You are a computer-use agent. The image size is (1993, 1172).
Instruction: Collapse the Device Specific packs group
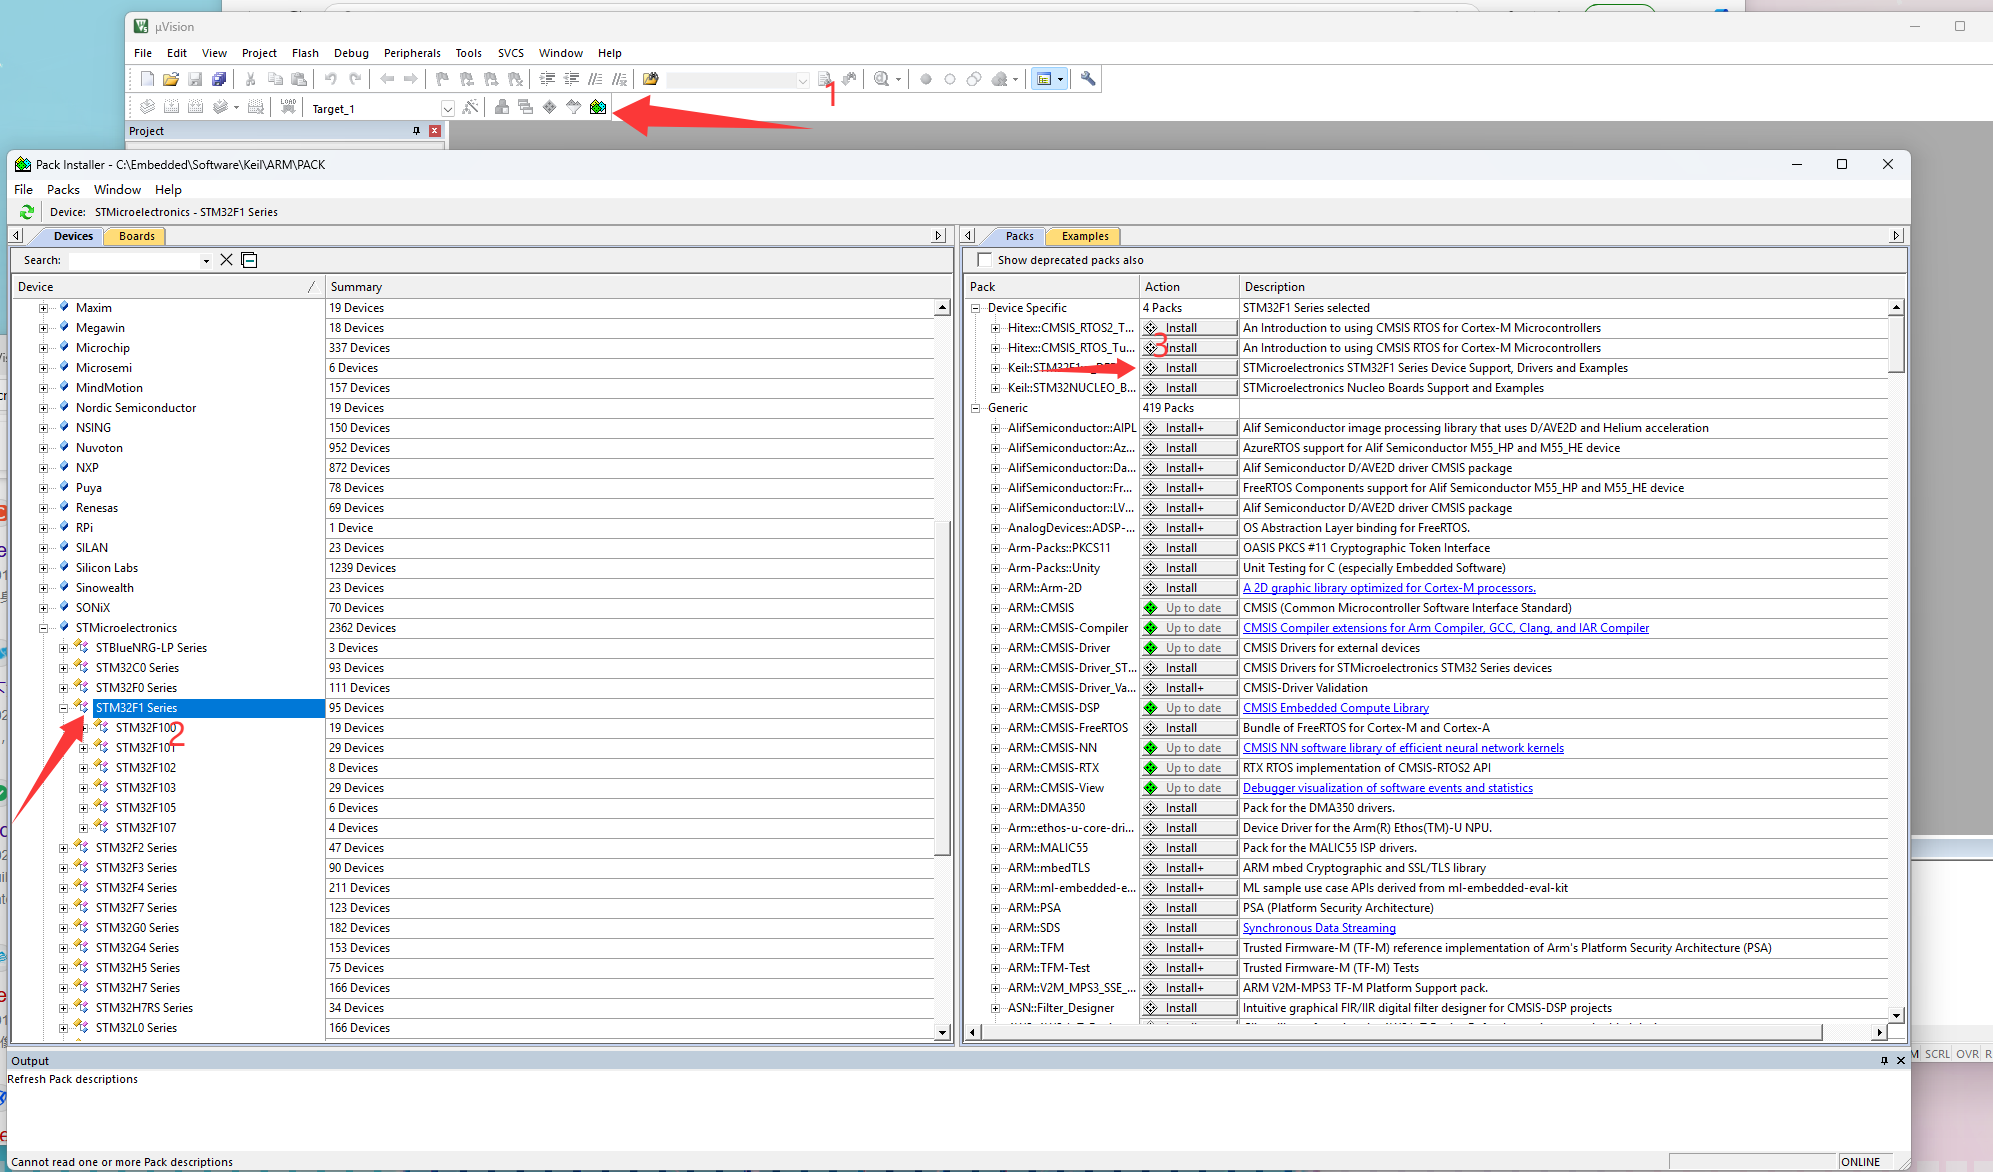(976, 307)
